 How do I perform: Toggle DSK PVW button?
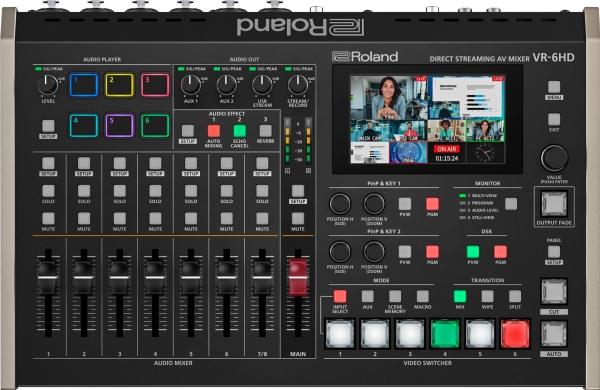pyautogui.click(x=473, y=252)
